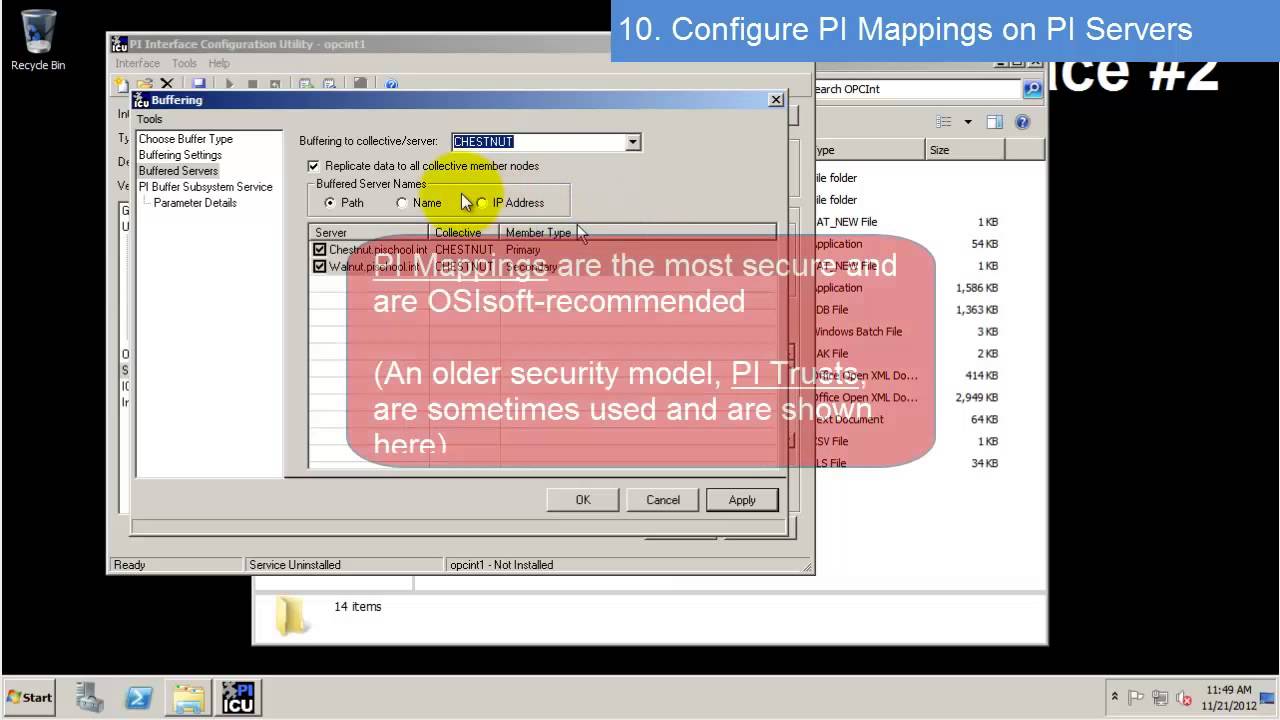Viewport: 1280px width, 720px height.
Task: Click the Open folder toolbar icon in PI ICU
Action: (144, 85)
